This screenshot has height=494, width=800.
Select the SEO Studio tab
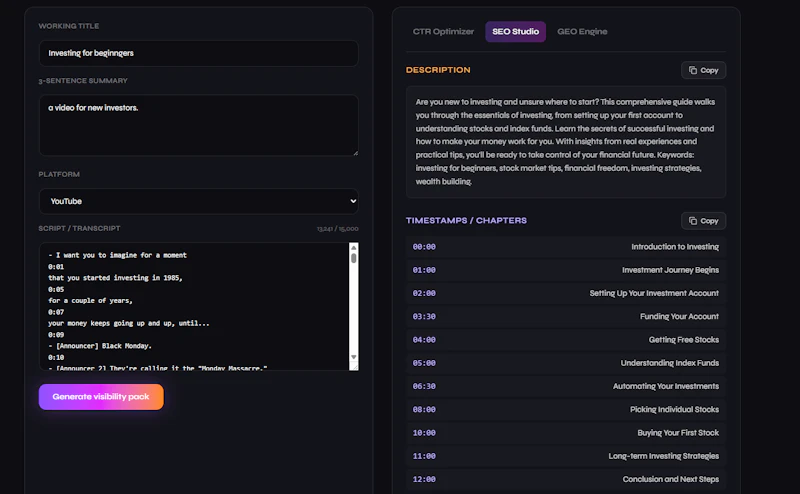click(515, 32)
